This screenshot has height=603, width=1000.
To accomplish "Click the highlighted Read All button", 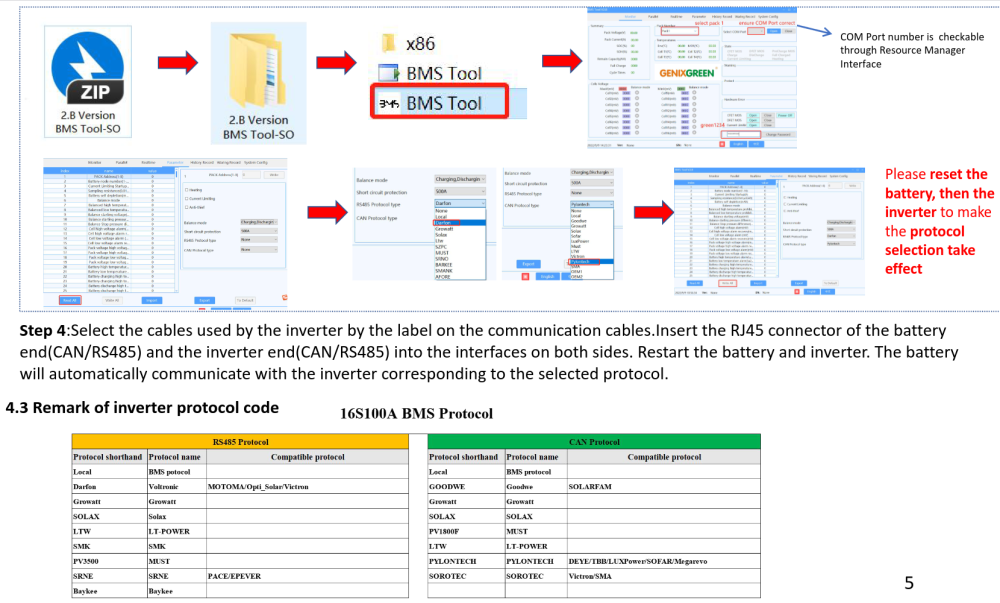I will tap(70, 300).
